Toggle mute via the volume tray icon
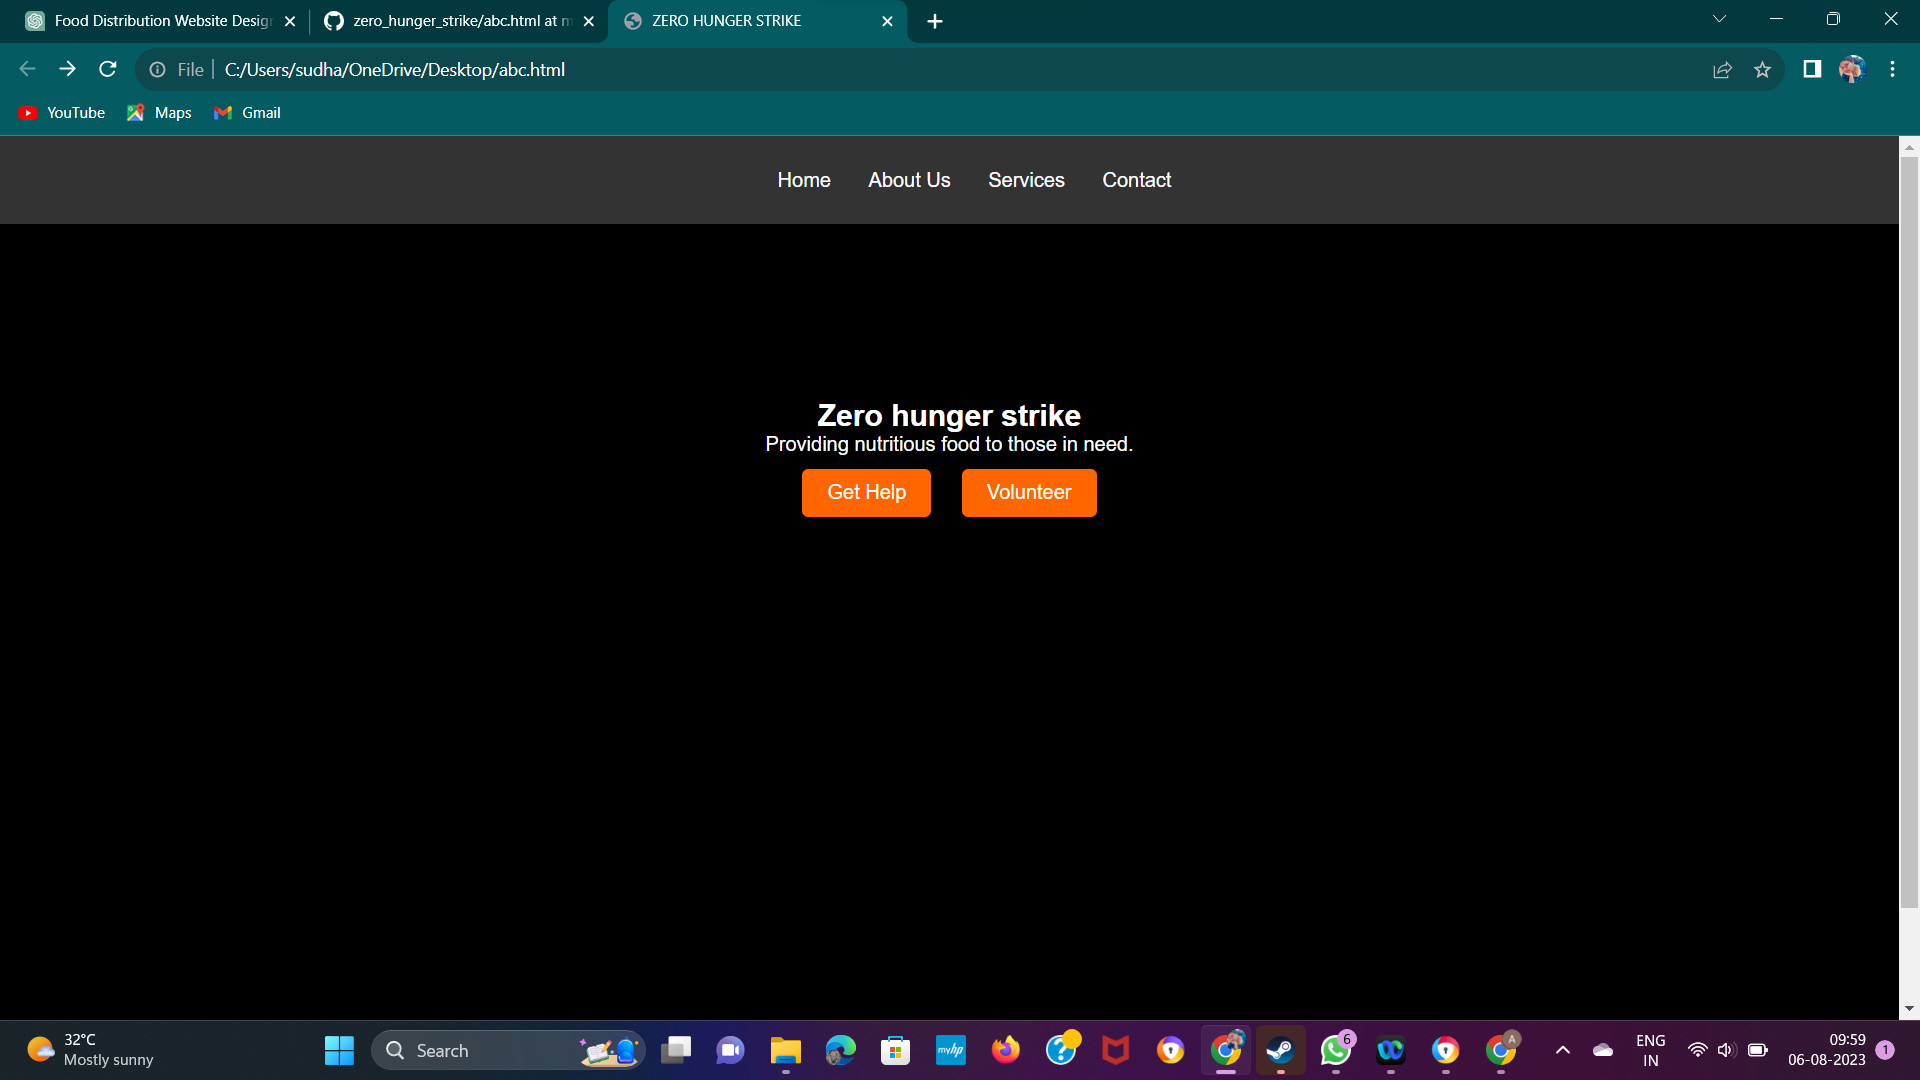The image size is (1920, 1080). (x=1724, y=1050)
